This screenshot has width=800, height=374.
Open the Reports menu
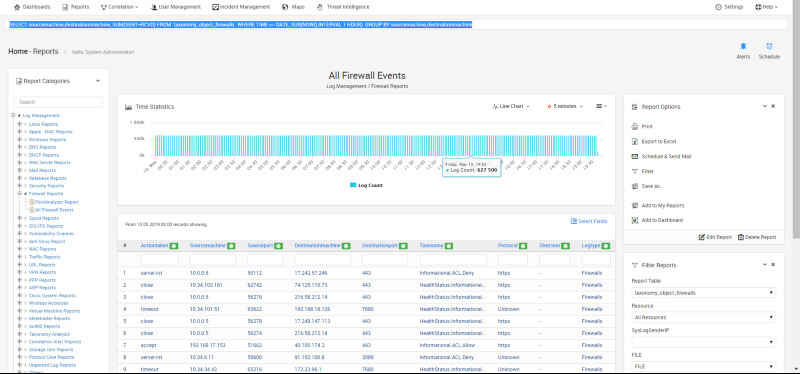click(76, 7)
